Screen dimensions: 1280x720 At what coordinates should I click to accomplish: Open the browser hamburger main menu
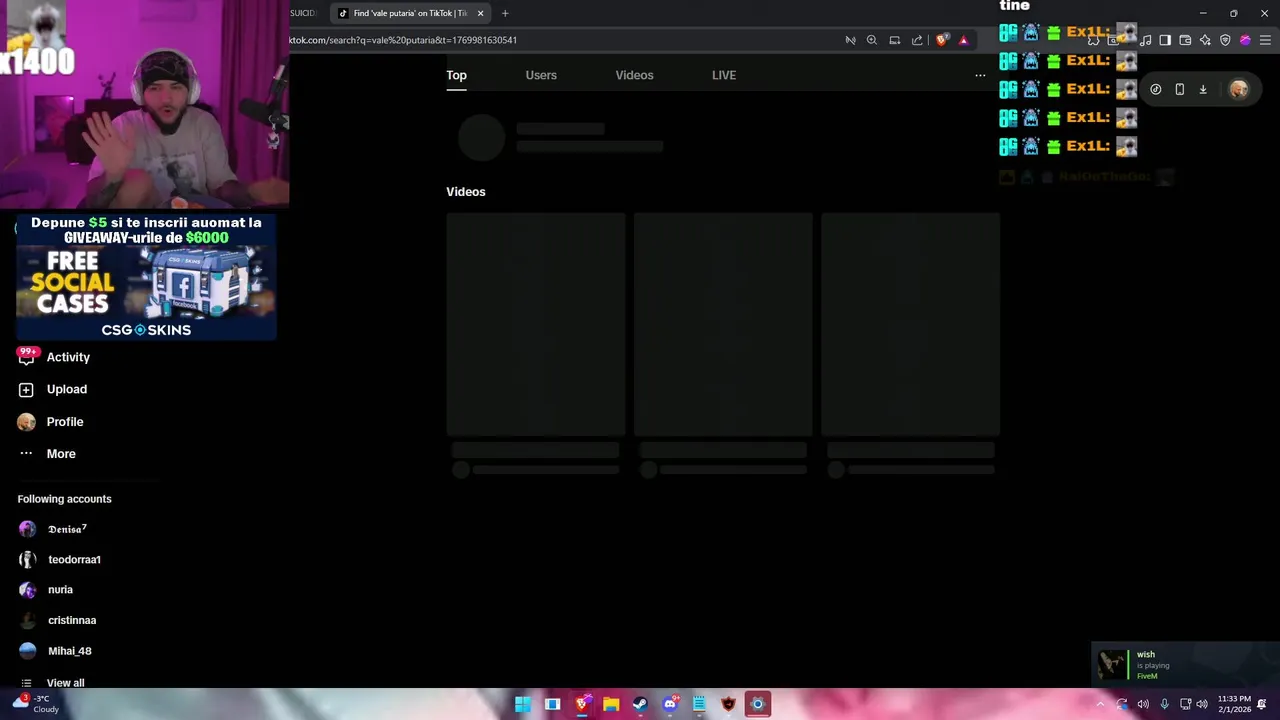click(1265, 40)
